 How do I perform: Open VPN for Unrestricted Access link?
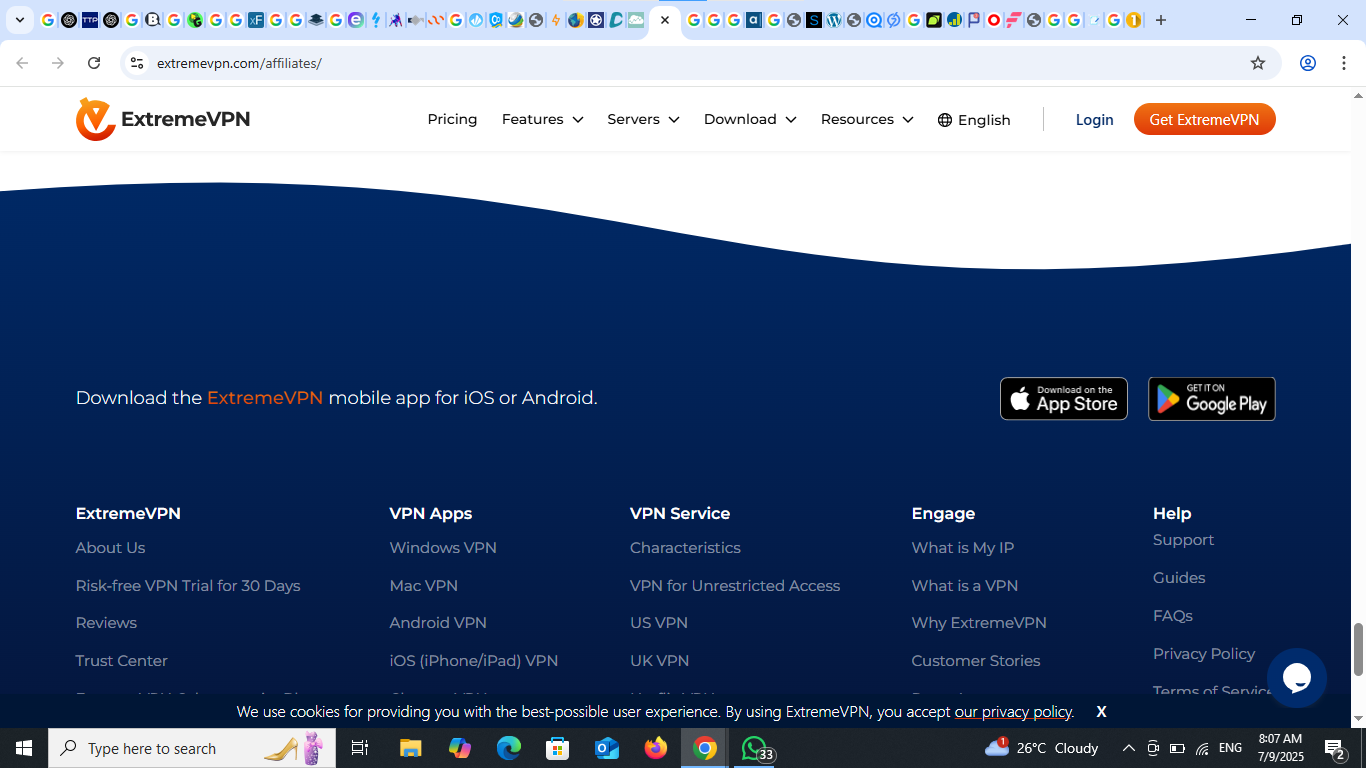(x=735, y=586)
